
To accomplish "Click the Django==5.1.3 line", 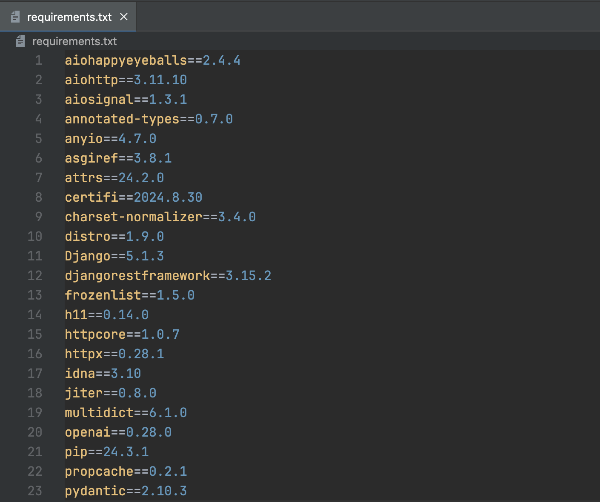I will coord(114,256).
